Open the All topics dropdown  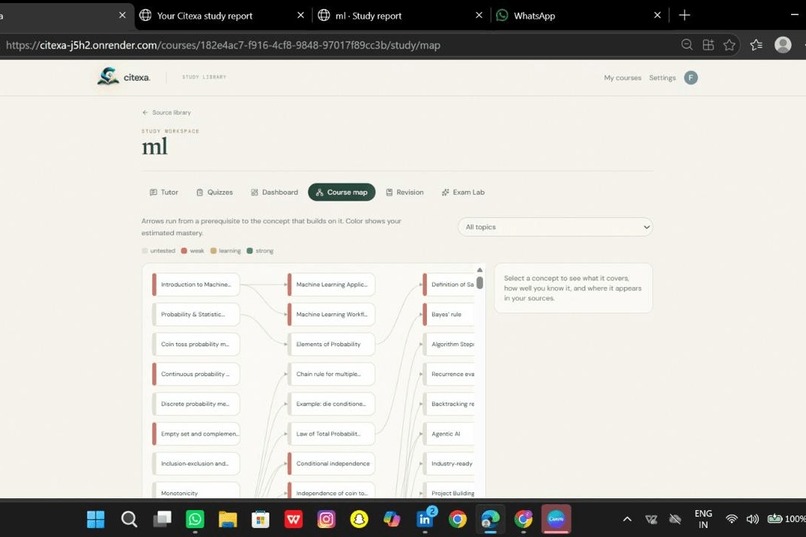click(x=555, y=227)
